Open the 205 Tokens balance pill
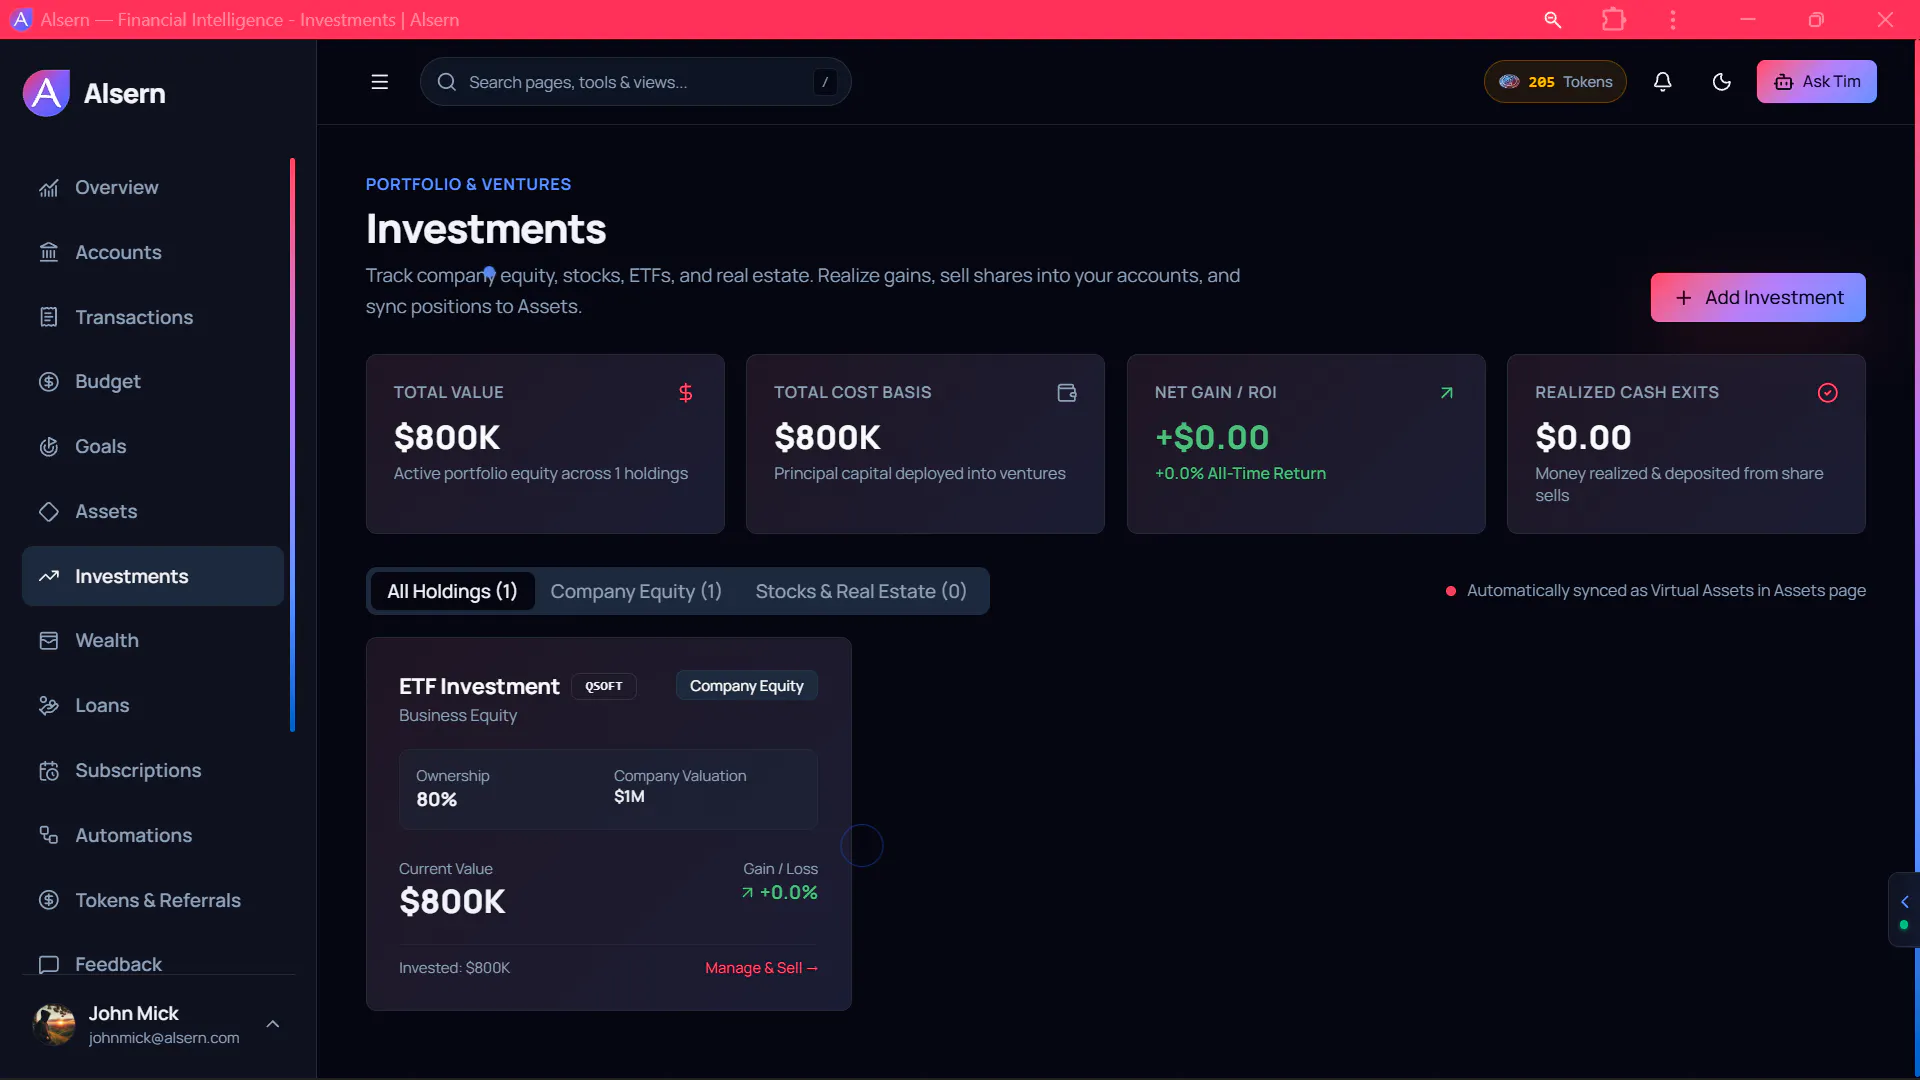The height and width of the screenshot is (1080, 1920). (1555, 82)
